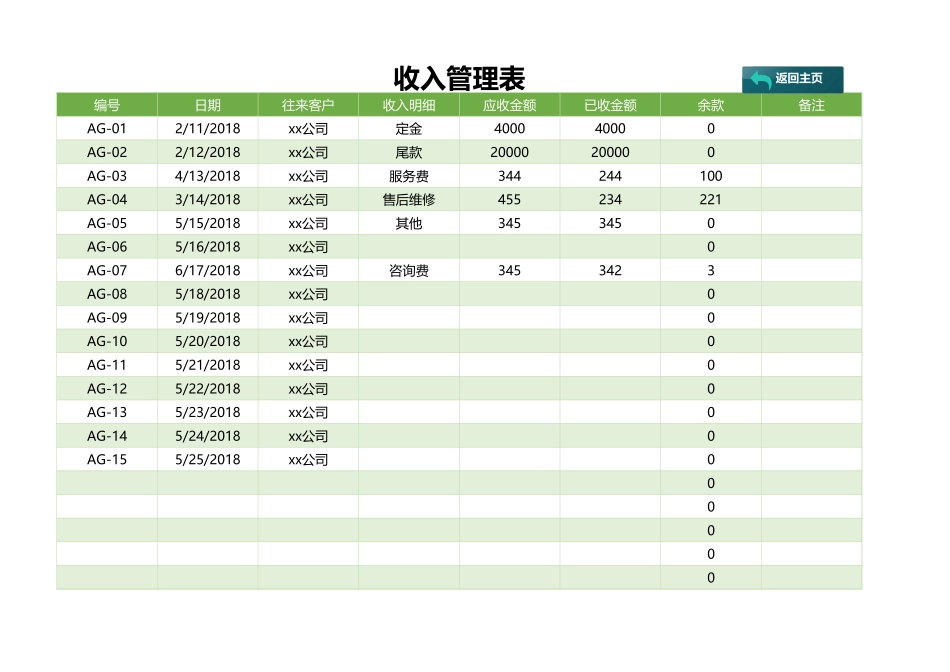
Task: Click received amount 342
Action: point(610,270)
